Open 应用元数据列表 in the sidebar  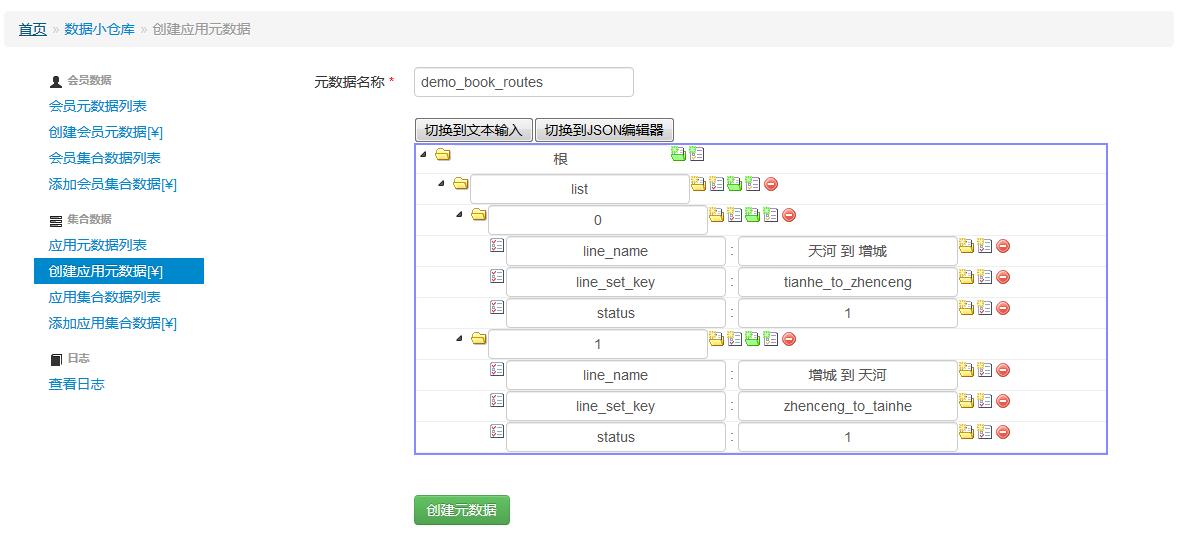point(98,245)
